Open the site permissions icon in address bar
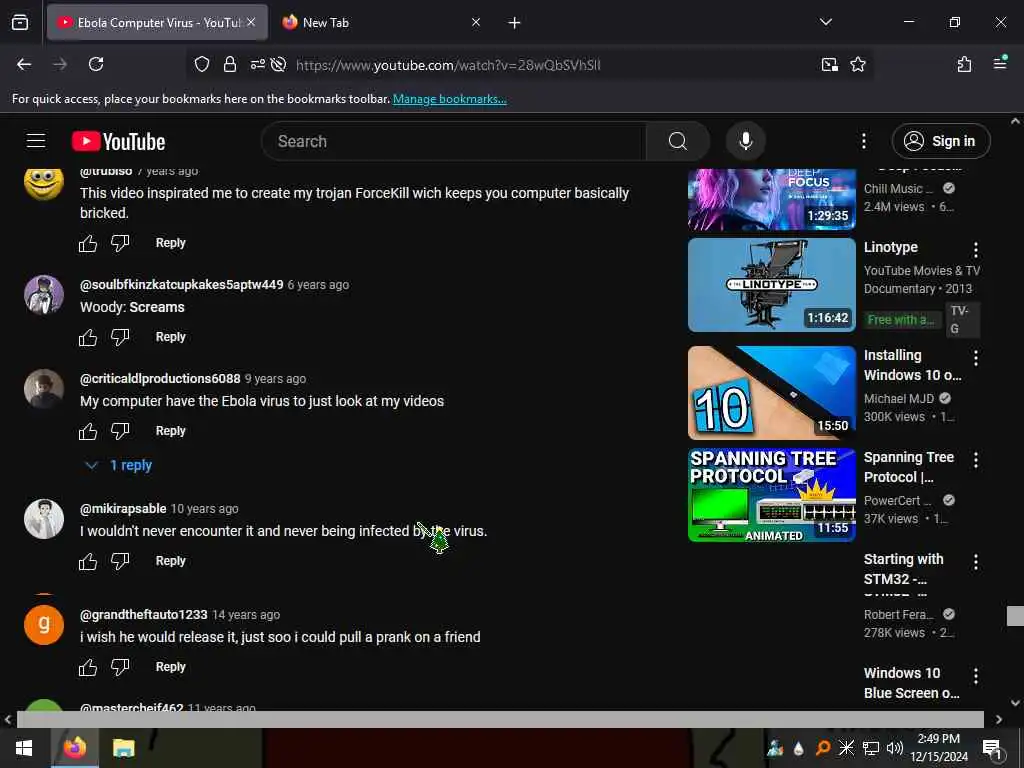Image resolution: width=1024 pixels, height=768 pixels. pos(258,64)
